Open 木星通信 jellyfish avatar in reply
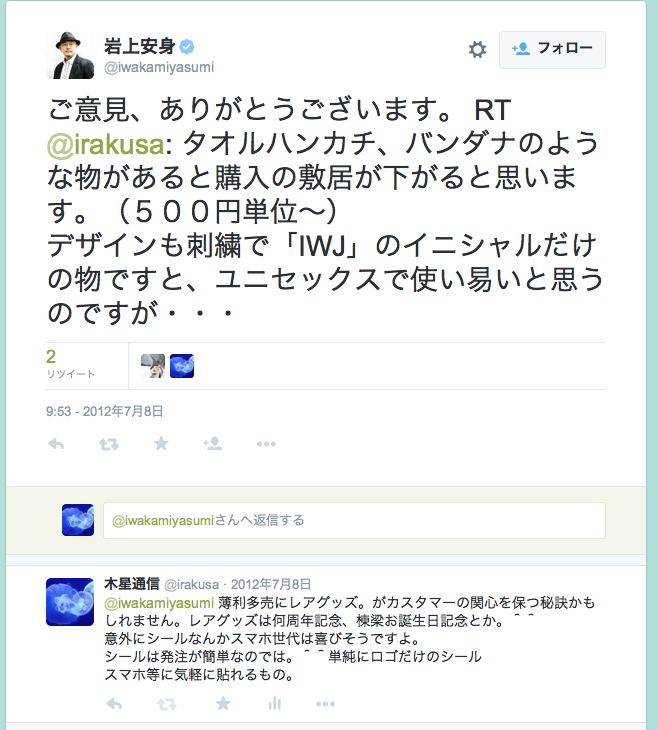 click(70, 602)
